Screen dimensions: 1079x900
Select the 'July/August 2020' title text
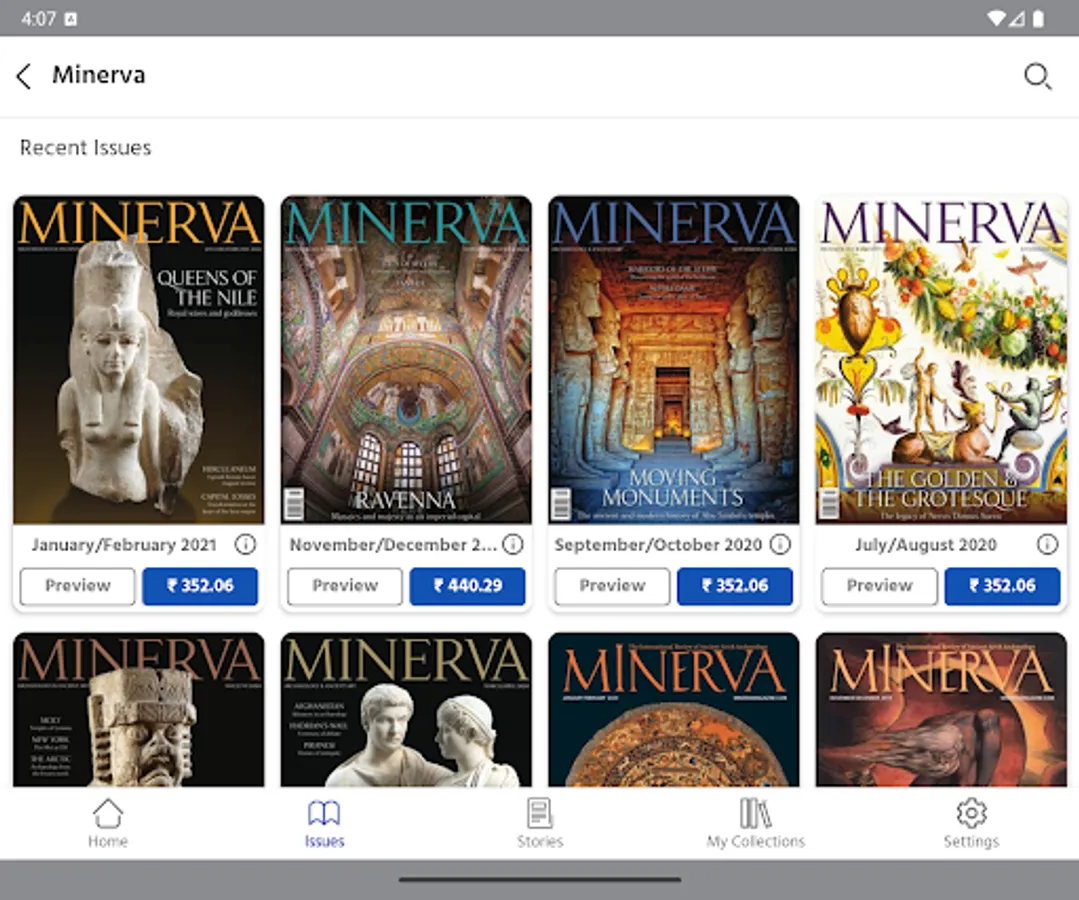(926, 545)
